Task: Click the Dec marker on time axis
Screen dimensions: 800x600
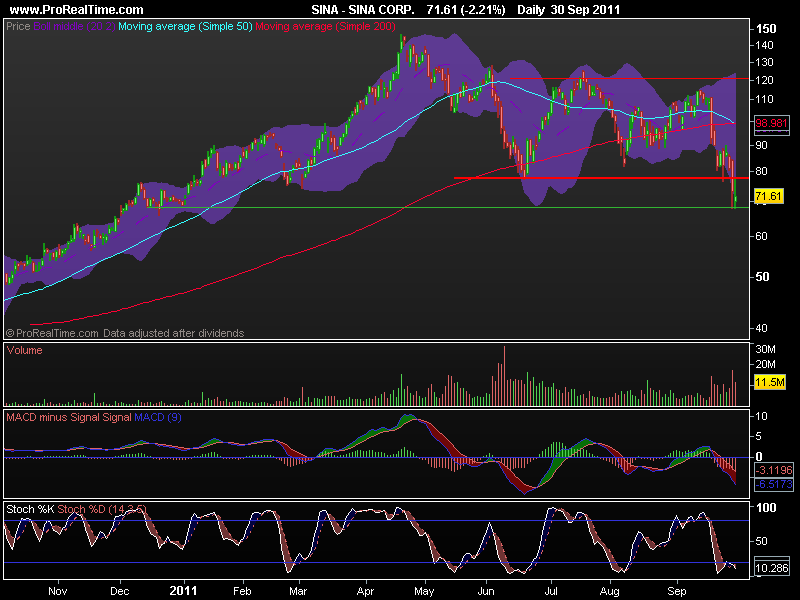Action: tap(120, 591)
